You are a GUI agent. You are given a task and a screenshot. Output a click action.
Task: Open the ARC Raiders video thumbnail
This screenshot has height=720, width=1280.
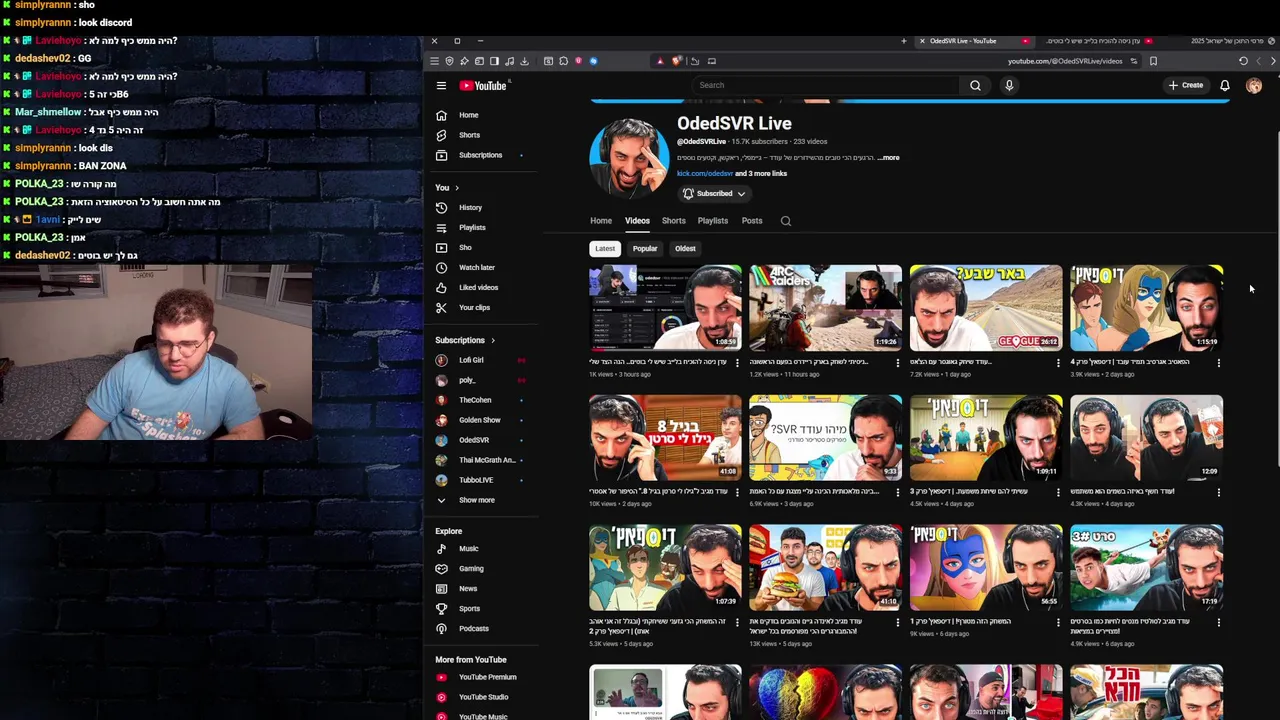click(825, 307)
